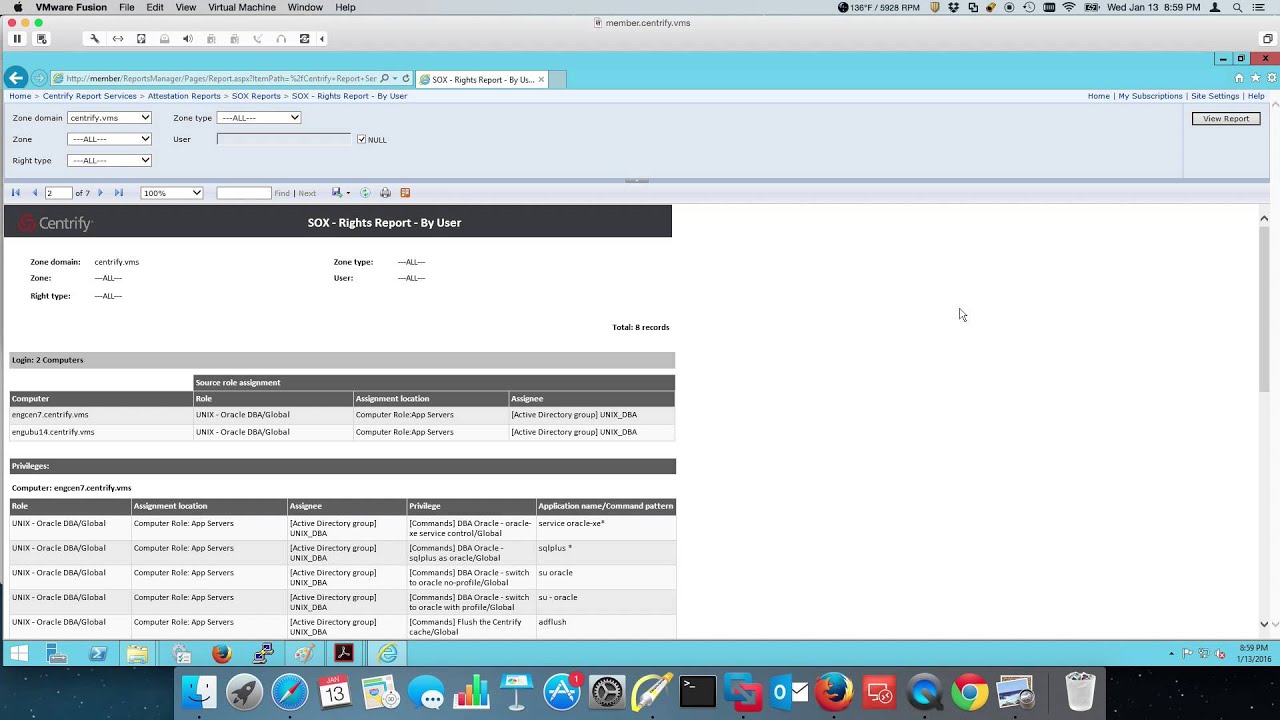Collapse the VMware toolbar arrow
The image size is (1280, 720).
[x=322, y=39]
